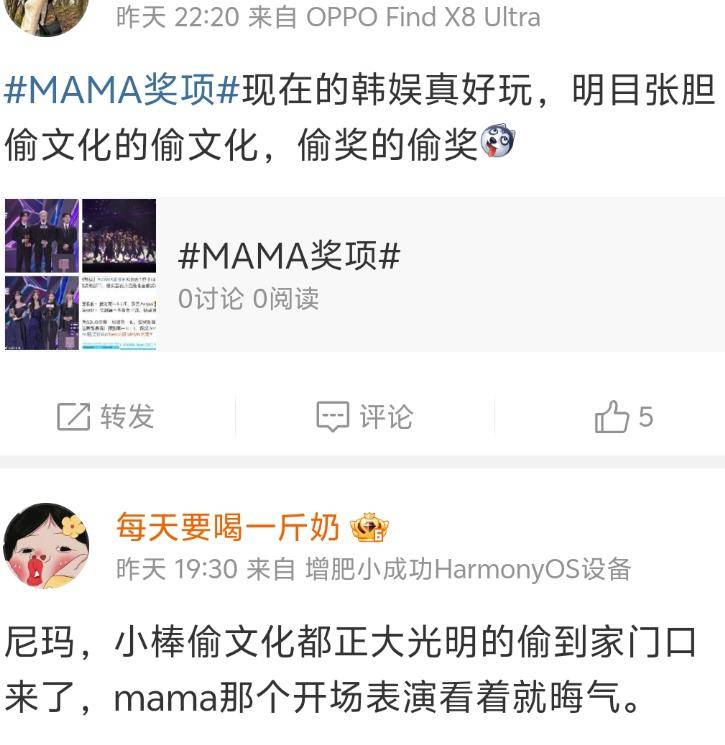
Task: Open the #MAMA奖项# topic card title
Action: point(289,256)
